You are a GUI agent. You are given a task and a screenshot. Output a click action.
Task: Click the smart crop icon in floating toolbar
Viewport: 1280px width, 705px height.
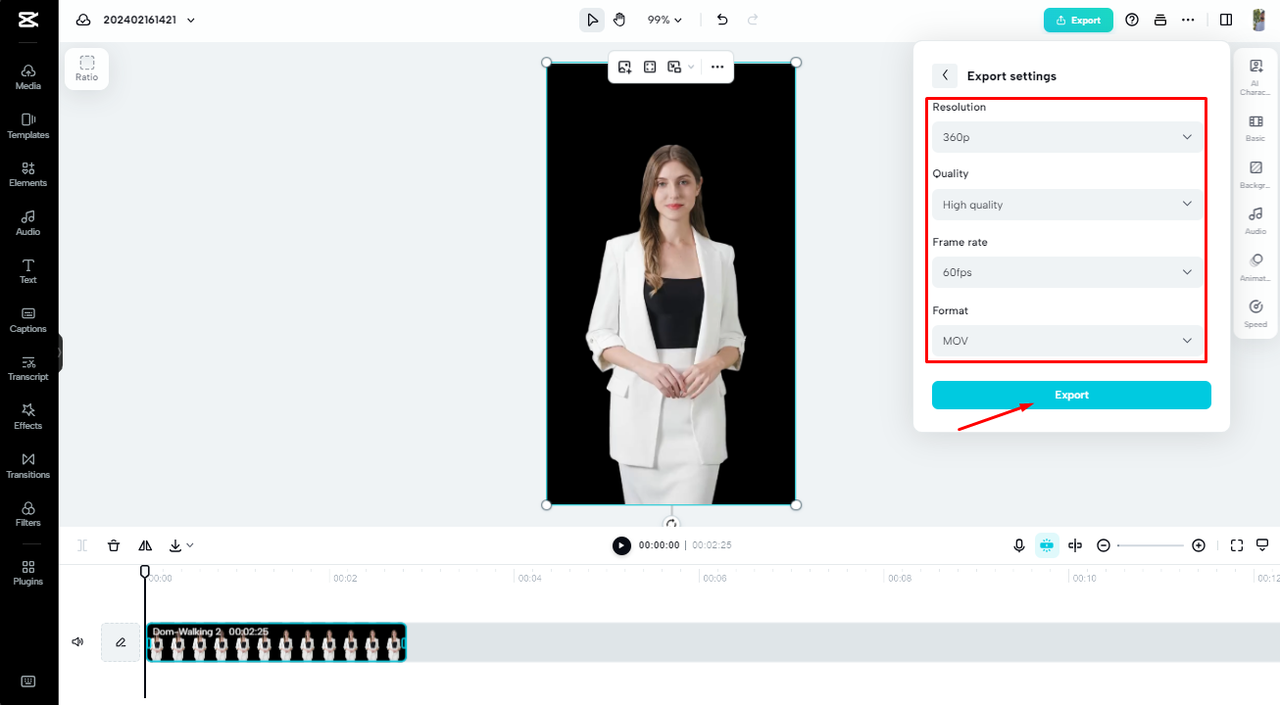click(x=625, y=67)
